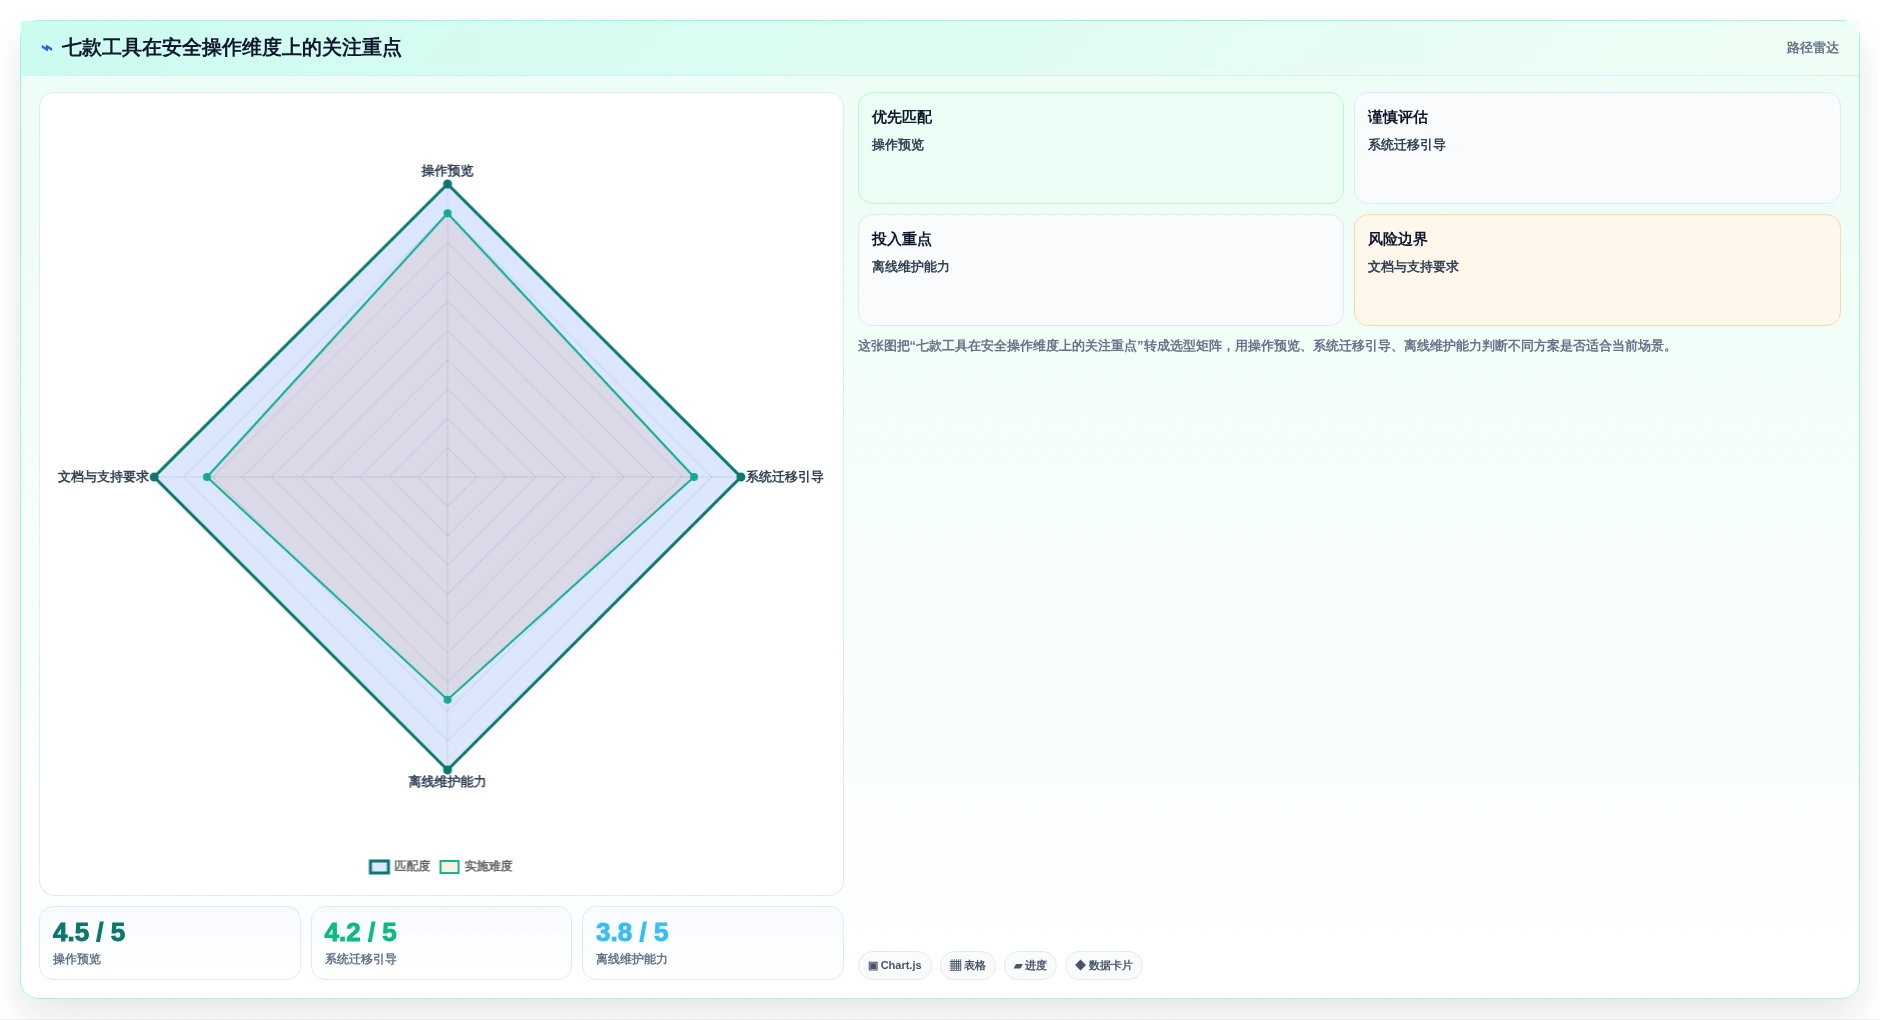The image size is (1880, 1020).
Task: Click the 匹配度 legend label
Action: click(412, 867)
